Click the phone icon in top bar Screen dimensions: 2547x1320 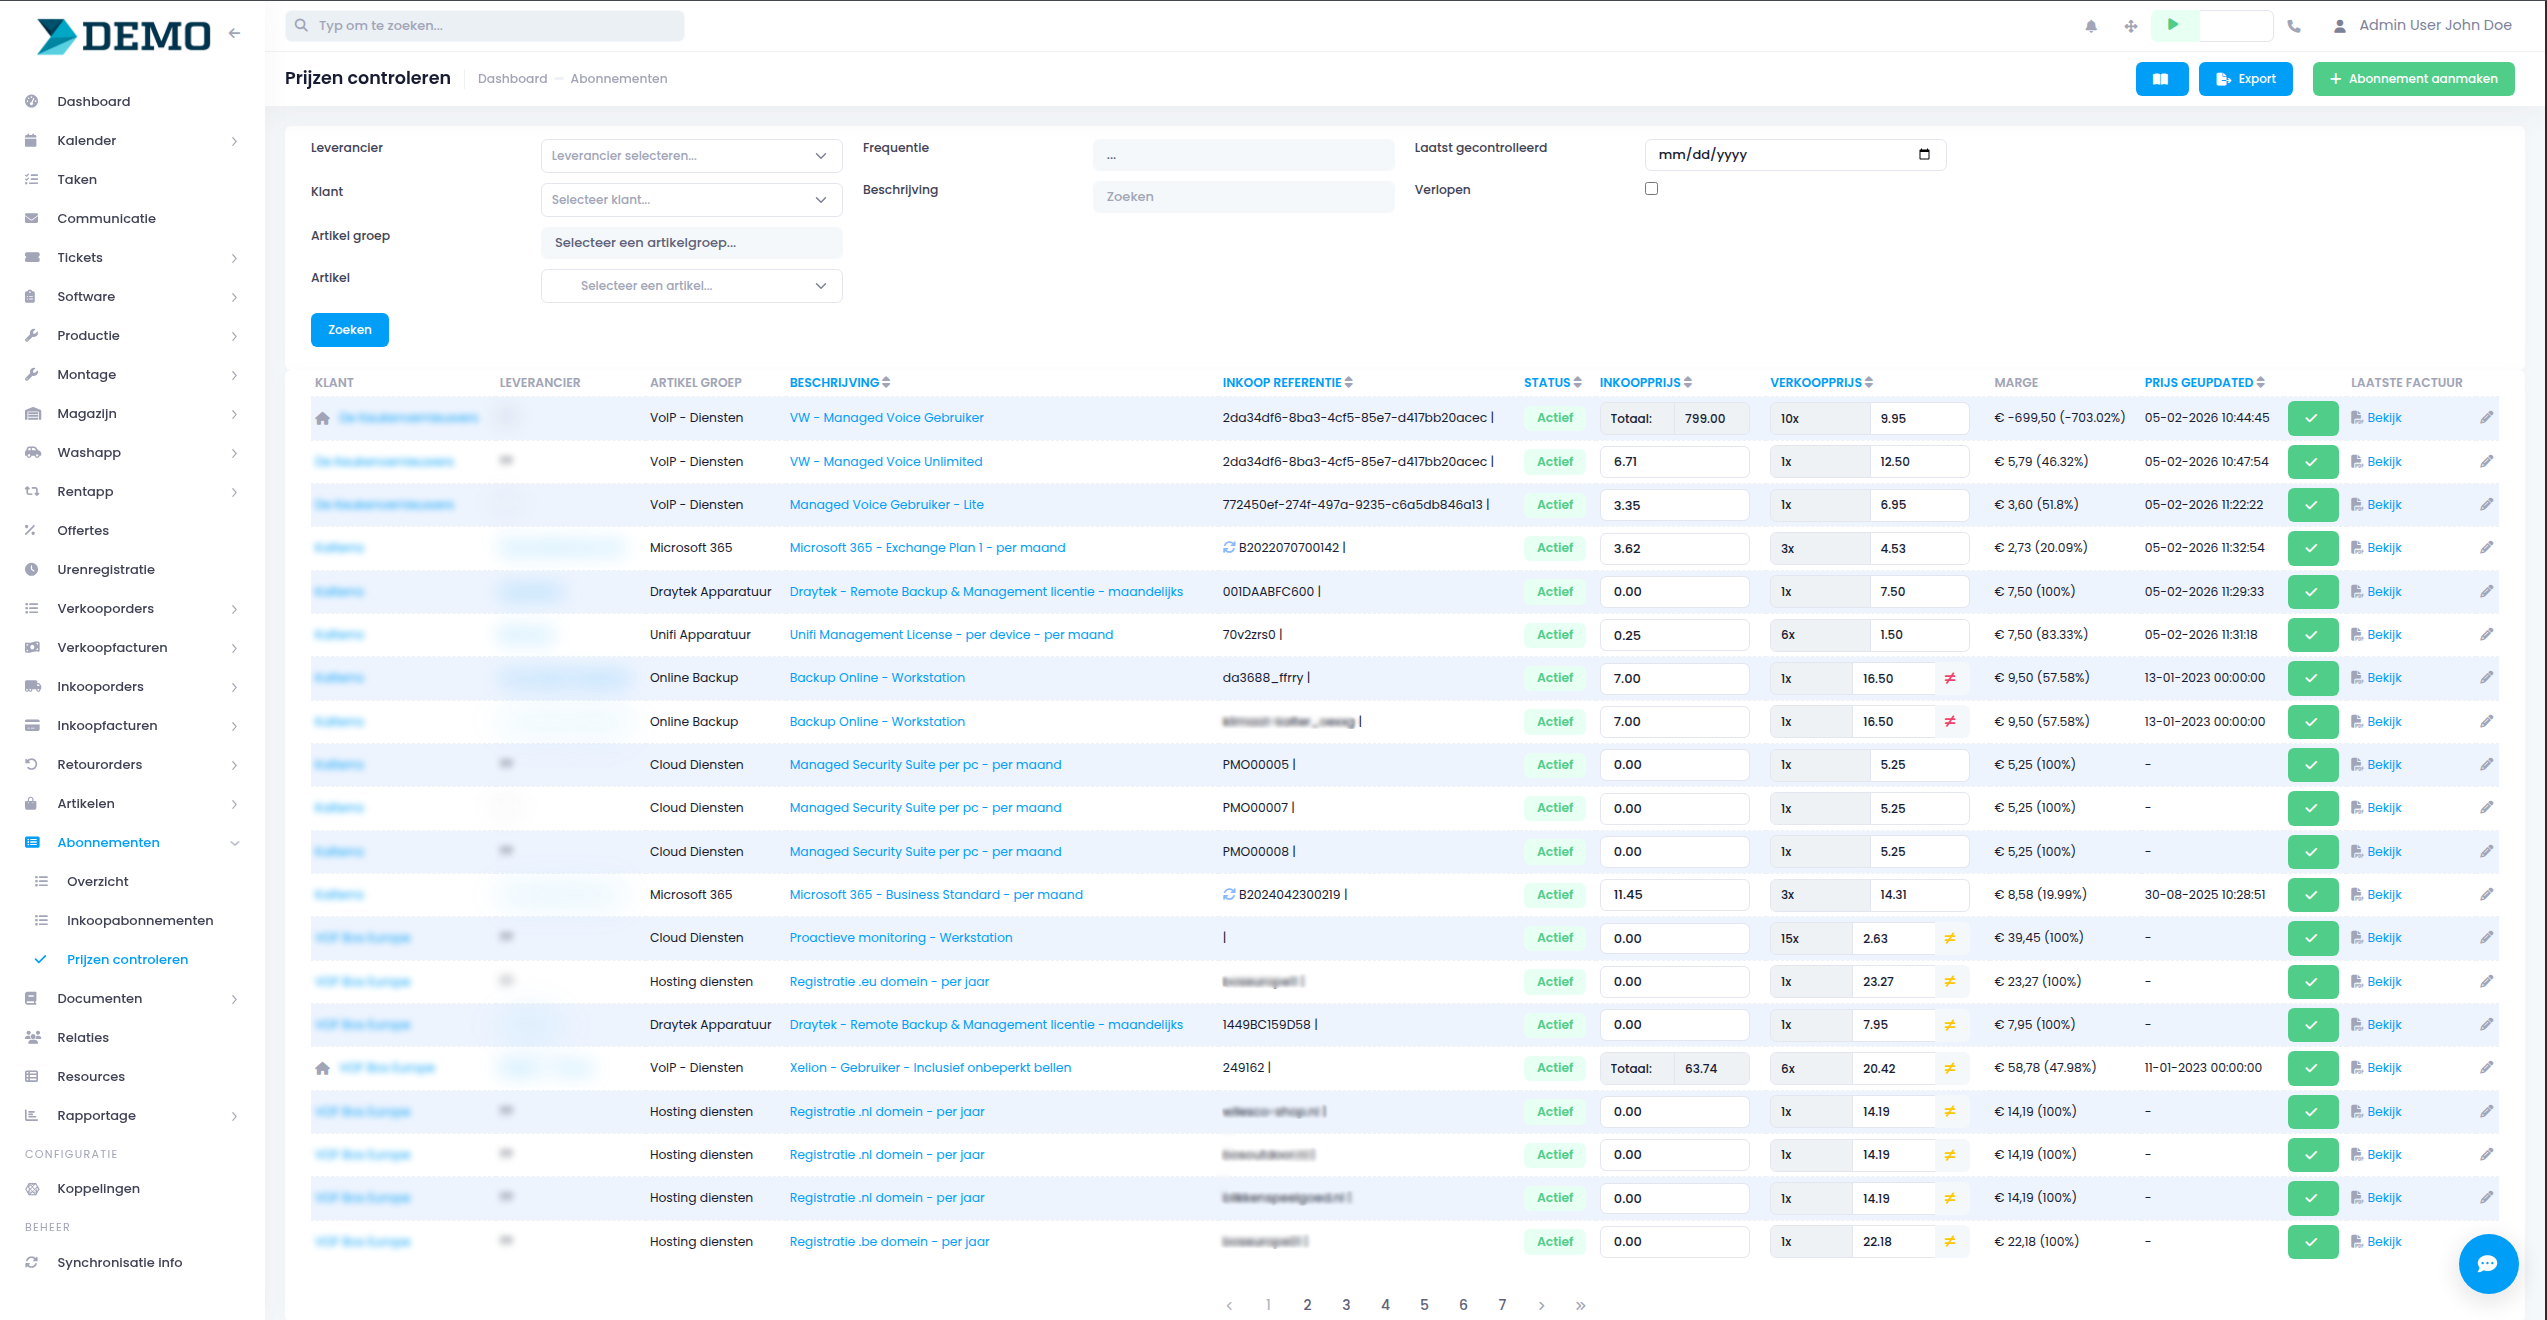(2294, 26)
